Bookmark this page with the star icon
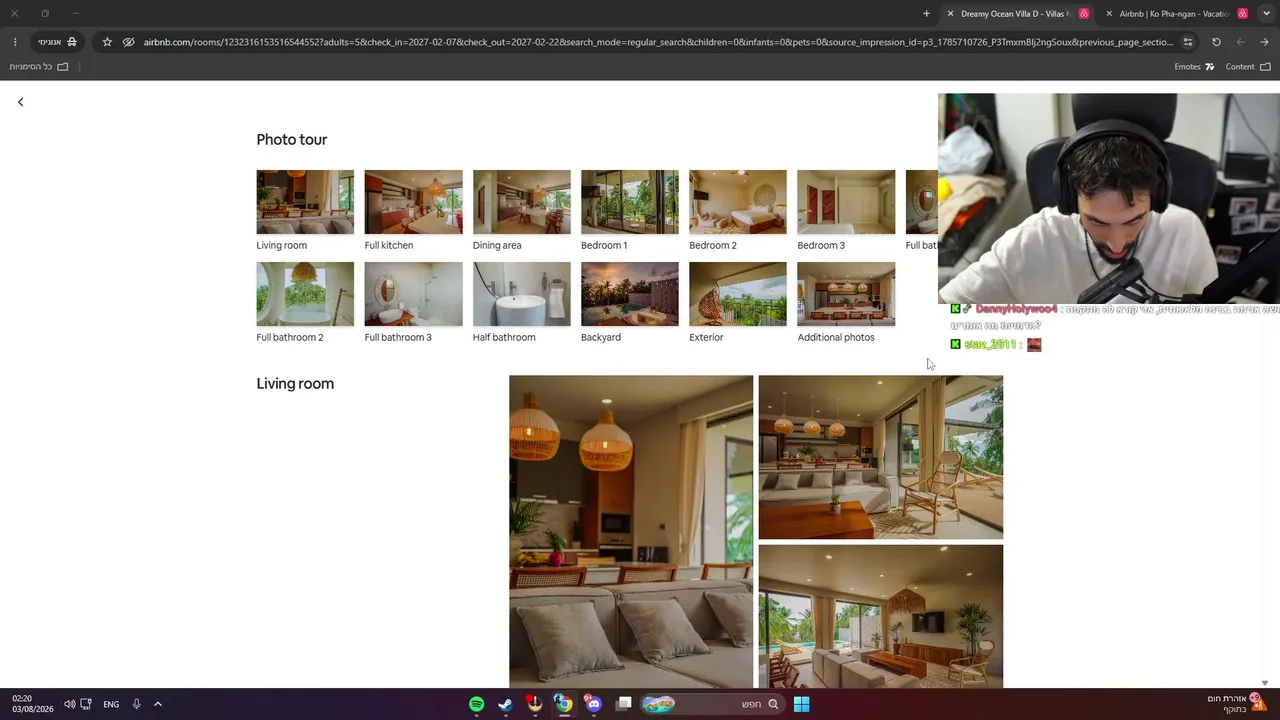Viewport: 1280px width, 720px height. tap(107, 42)
